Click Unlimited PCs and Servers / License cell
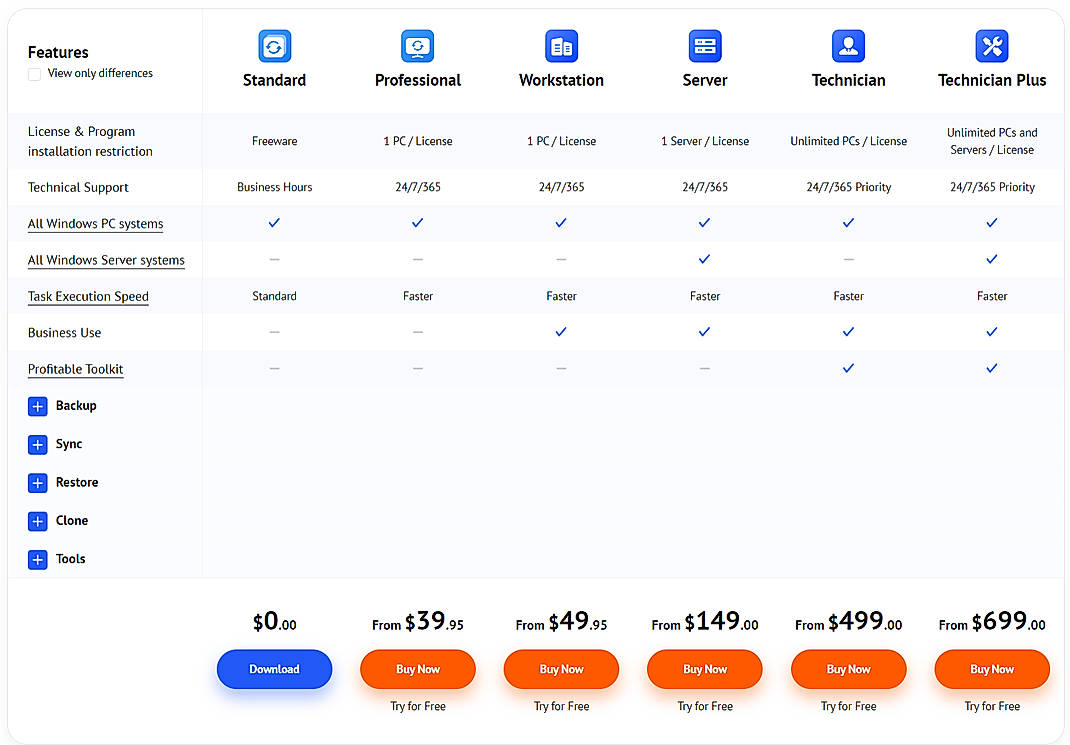 pyautogui.click(x=992, y=141)
